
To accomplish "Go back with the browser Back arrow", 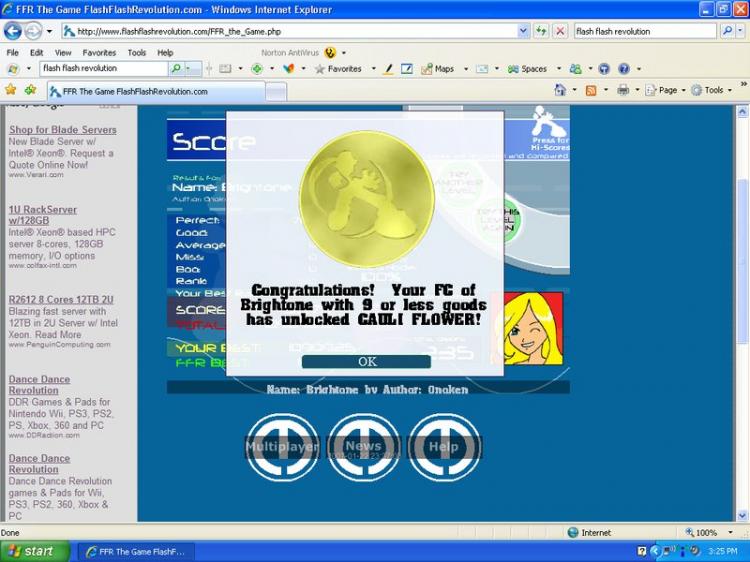I will click(x=14, y=31).
